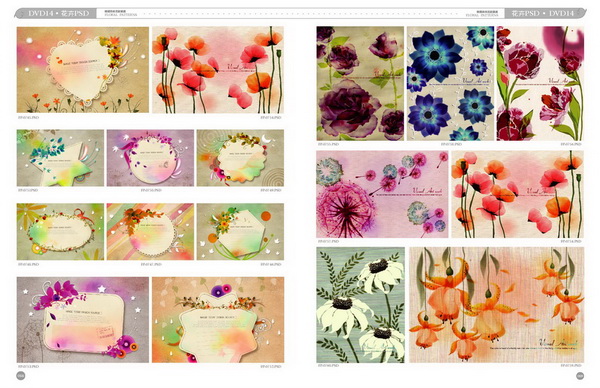Choose the scalloped frame with crescent moon

[240, 158]
